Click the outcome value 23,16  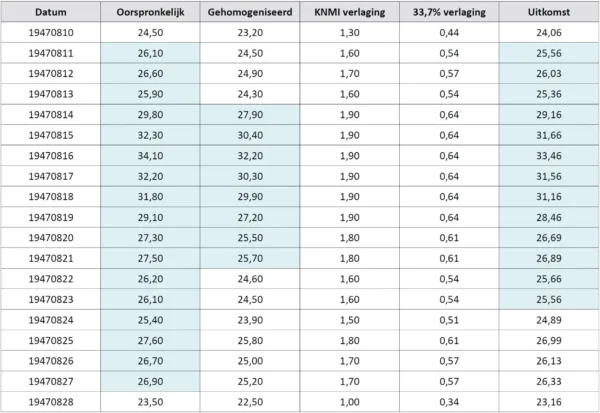tap(548, 403)
